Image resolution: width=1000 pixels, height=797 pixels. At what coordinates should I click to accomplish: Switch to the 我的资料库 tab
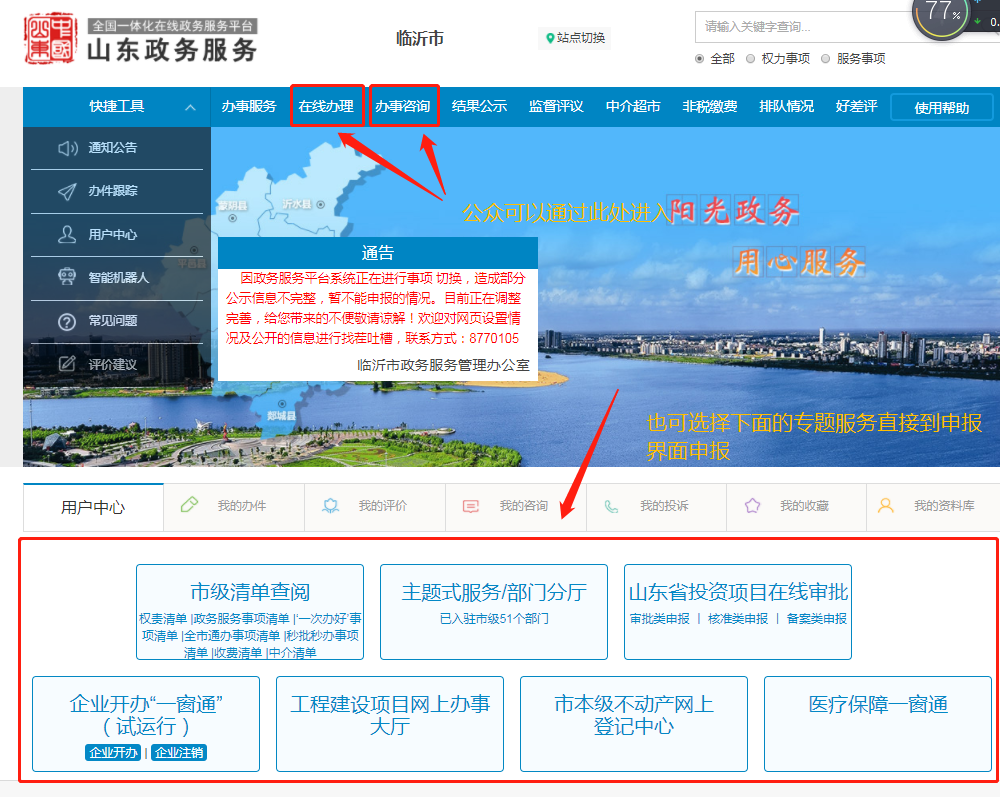coord(933,507)
